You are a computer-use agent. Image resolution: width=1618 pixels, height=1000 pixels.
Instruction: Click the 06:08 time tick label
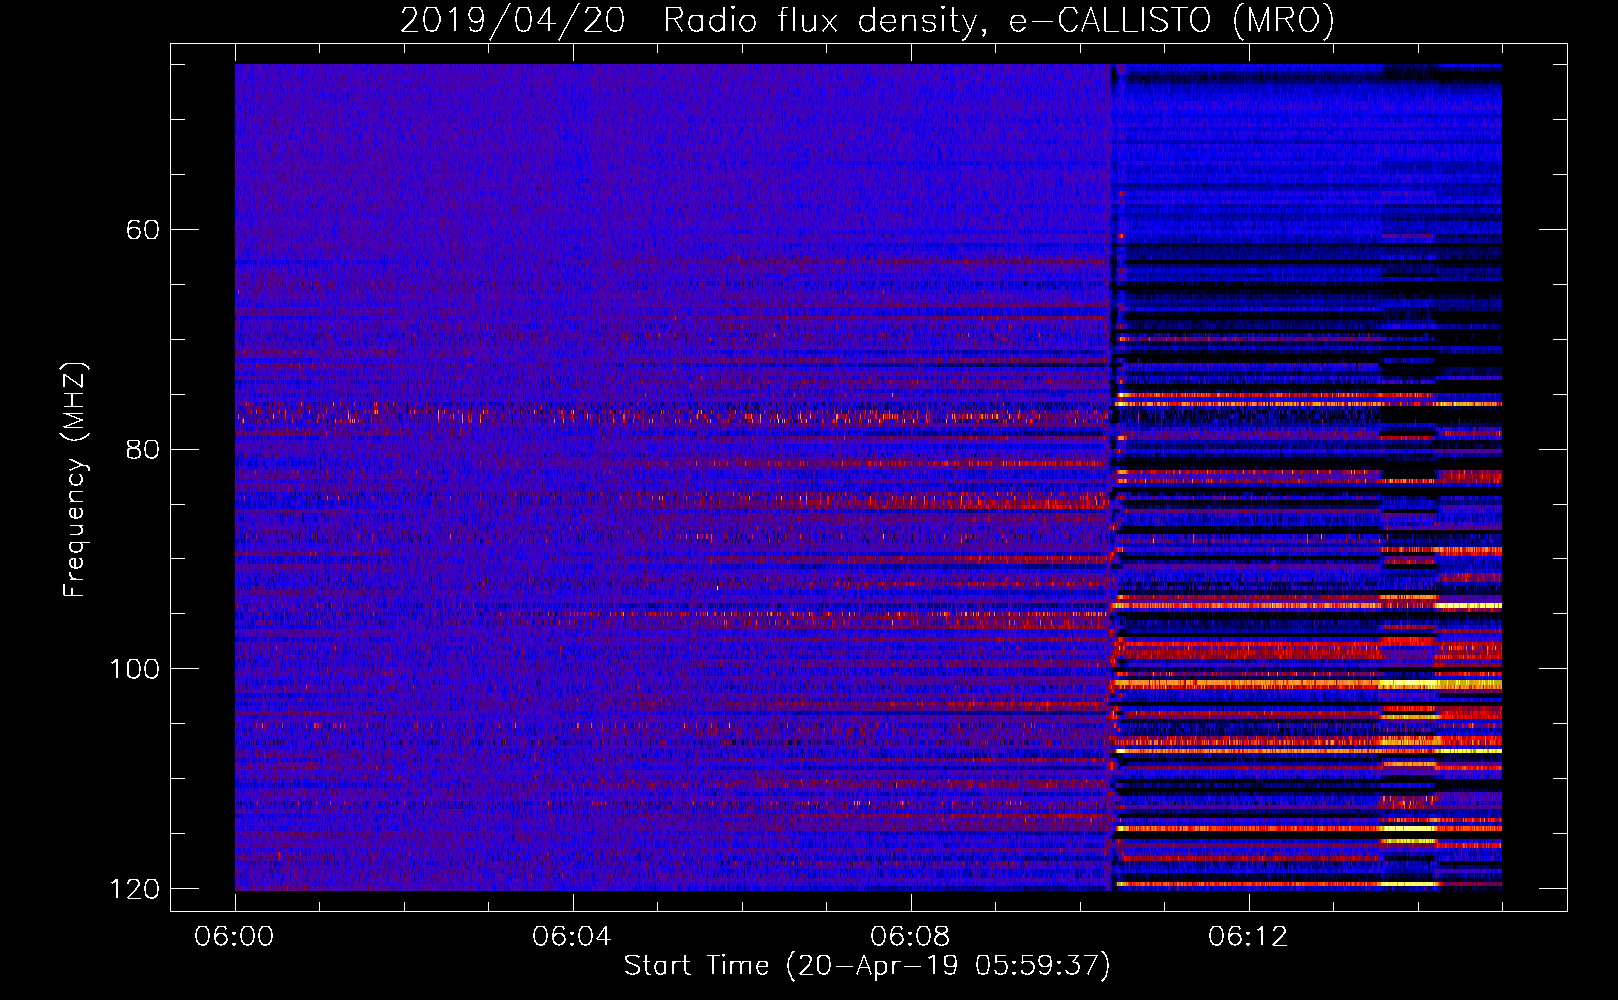[910, 937]
